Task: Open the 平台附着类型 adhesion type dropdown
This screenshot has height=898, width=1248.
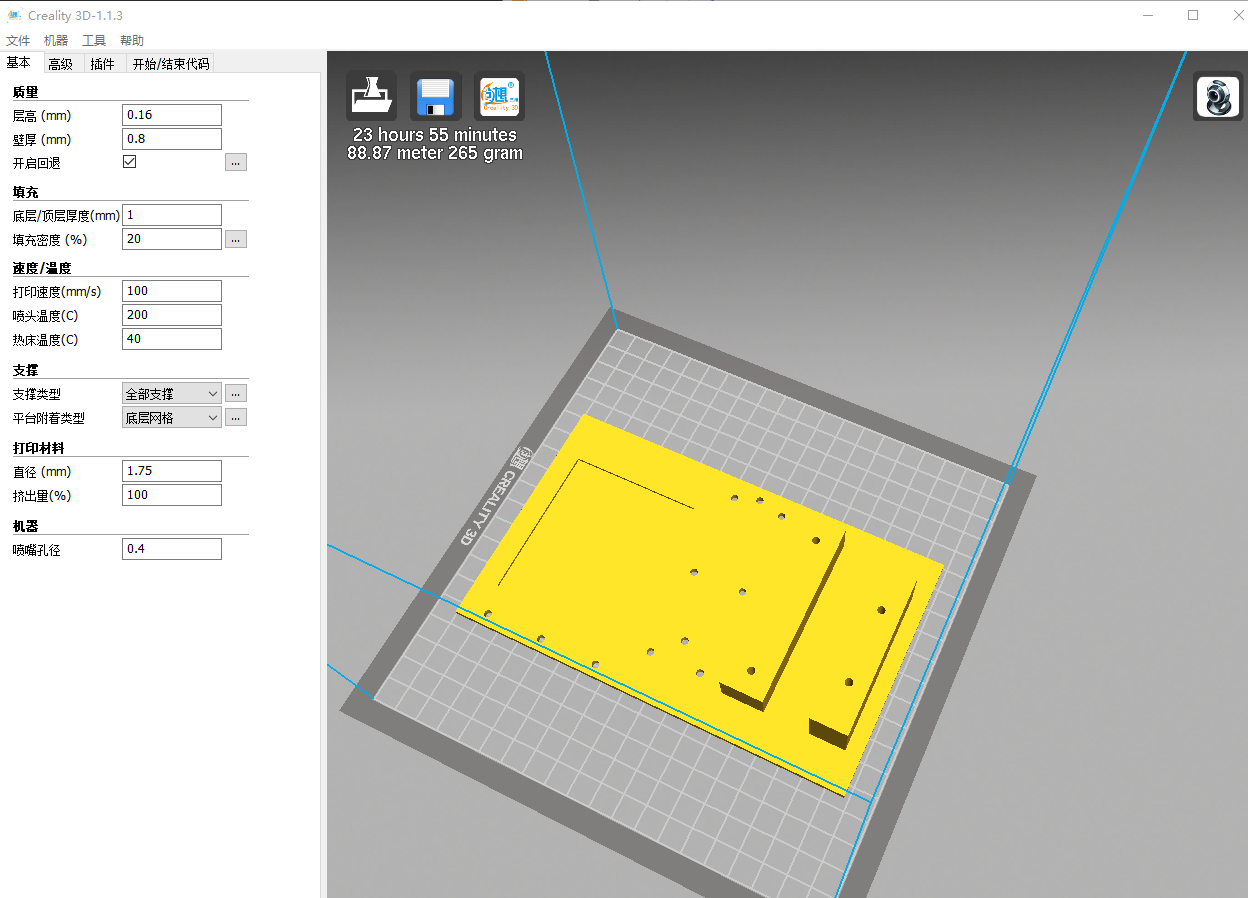Action: [172, 418]
